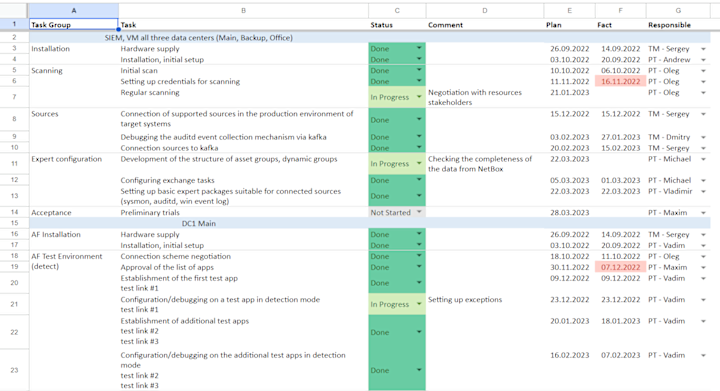Image resolution: width=720 pixels, height=391 pixels.
Task: Open Responsible dropdown for TM - Dmitry
Action: click(703, 137)
